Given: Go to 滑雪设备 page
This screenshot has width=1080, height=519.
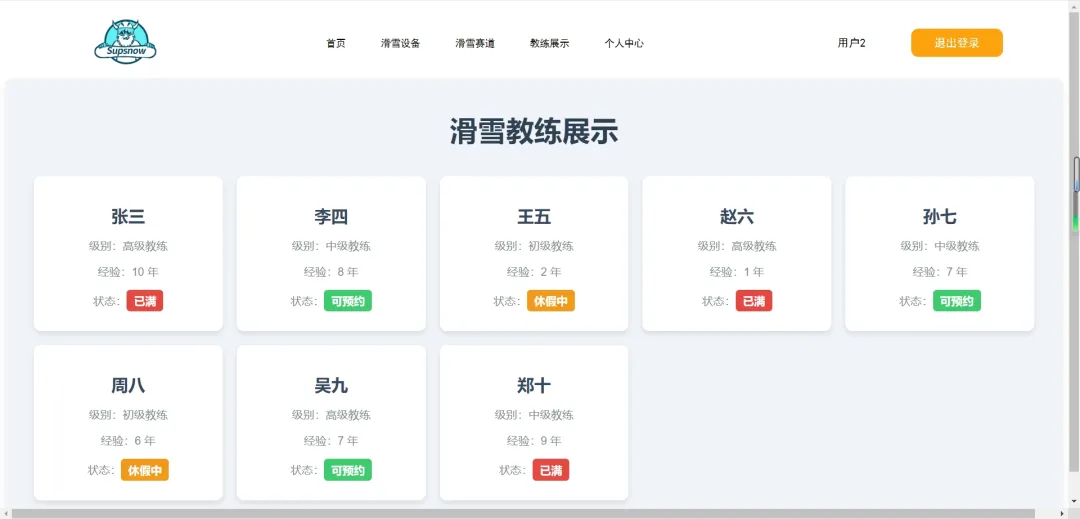Looking at the screenshot, I should 400,43.
